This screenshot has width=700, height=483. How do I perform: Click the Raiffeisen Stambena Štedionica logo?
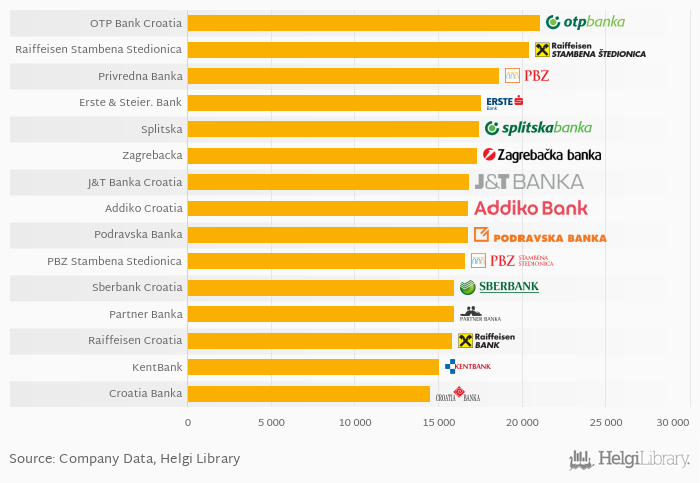(590, 49)
